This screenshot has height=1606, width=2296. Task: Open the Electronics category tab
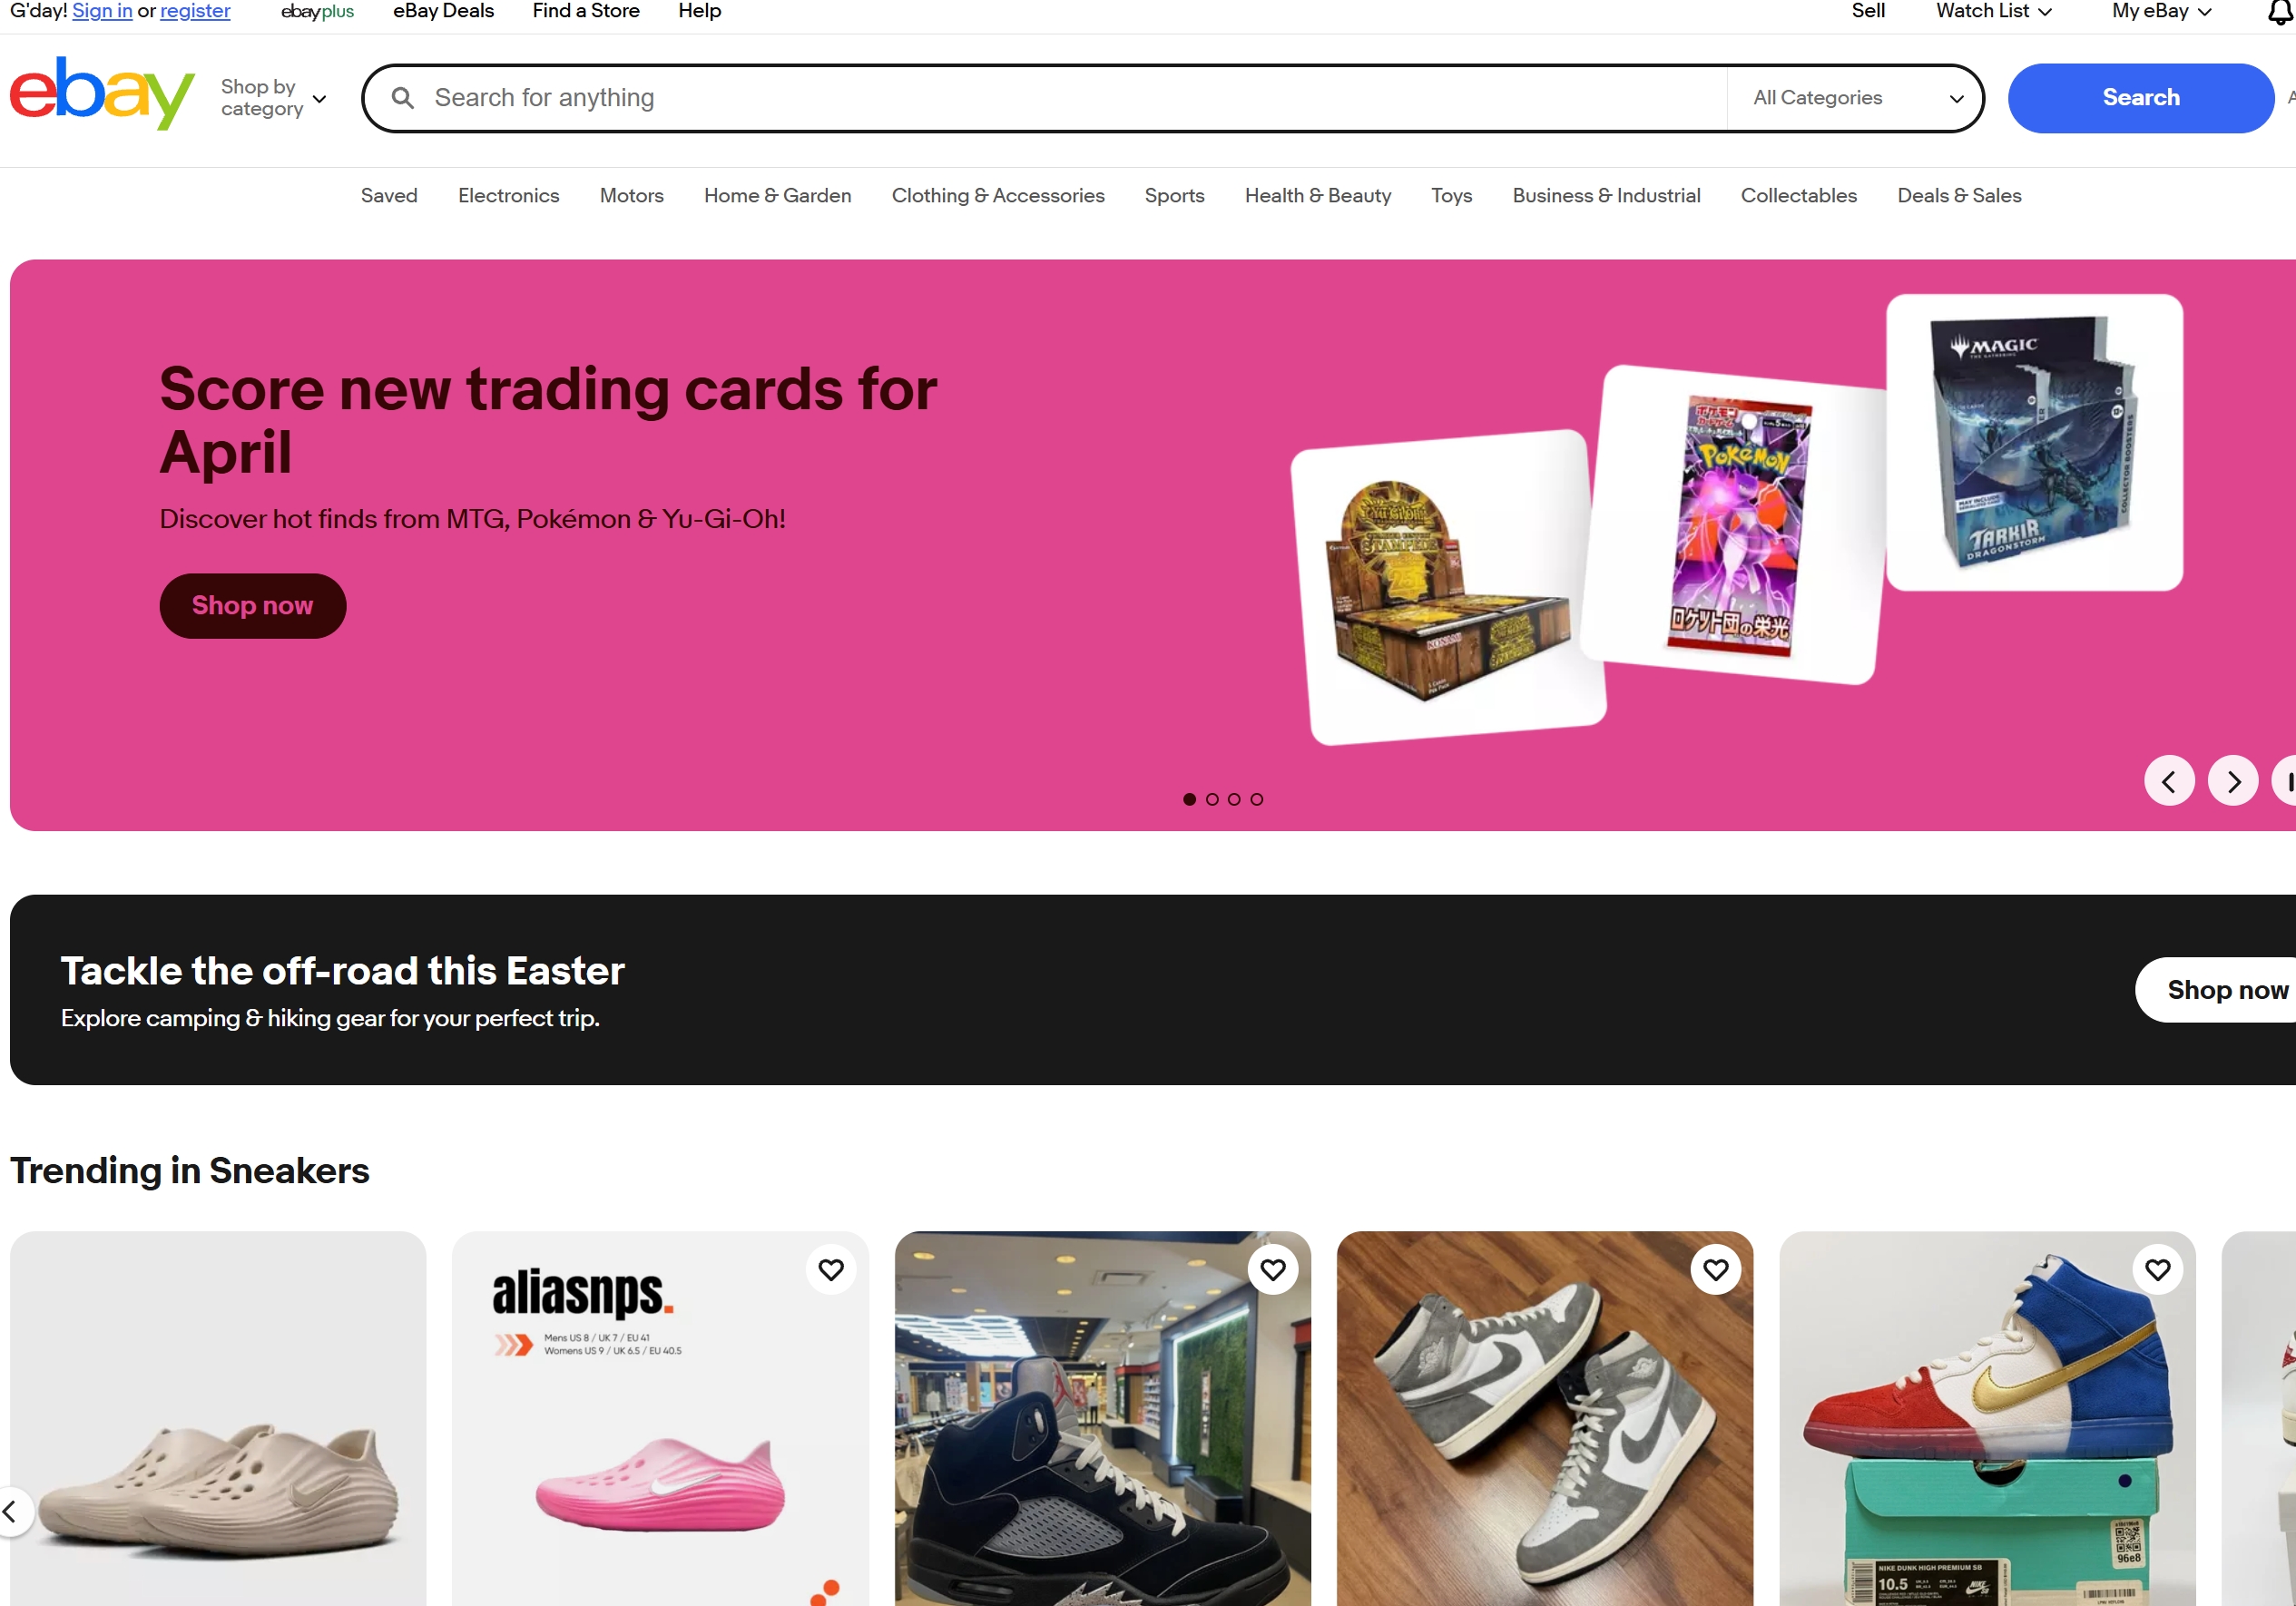[509, 196]
